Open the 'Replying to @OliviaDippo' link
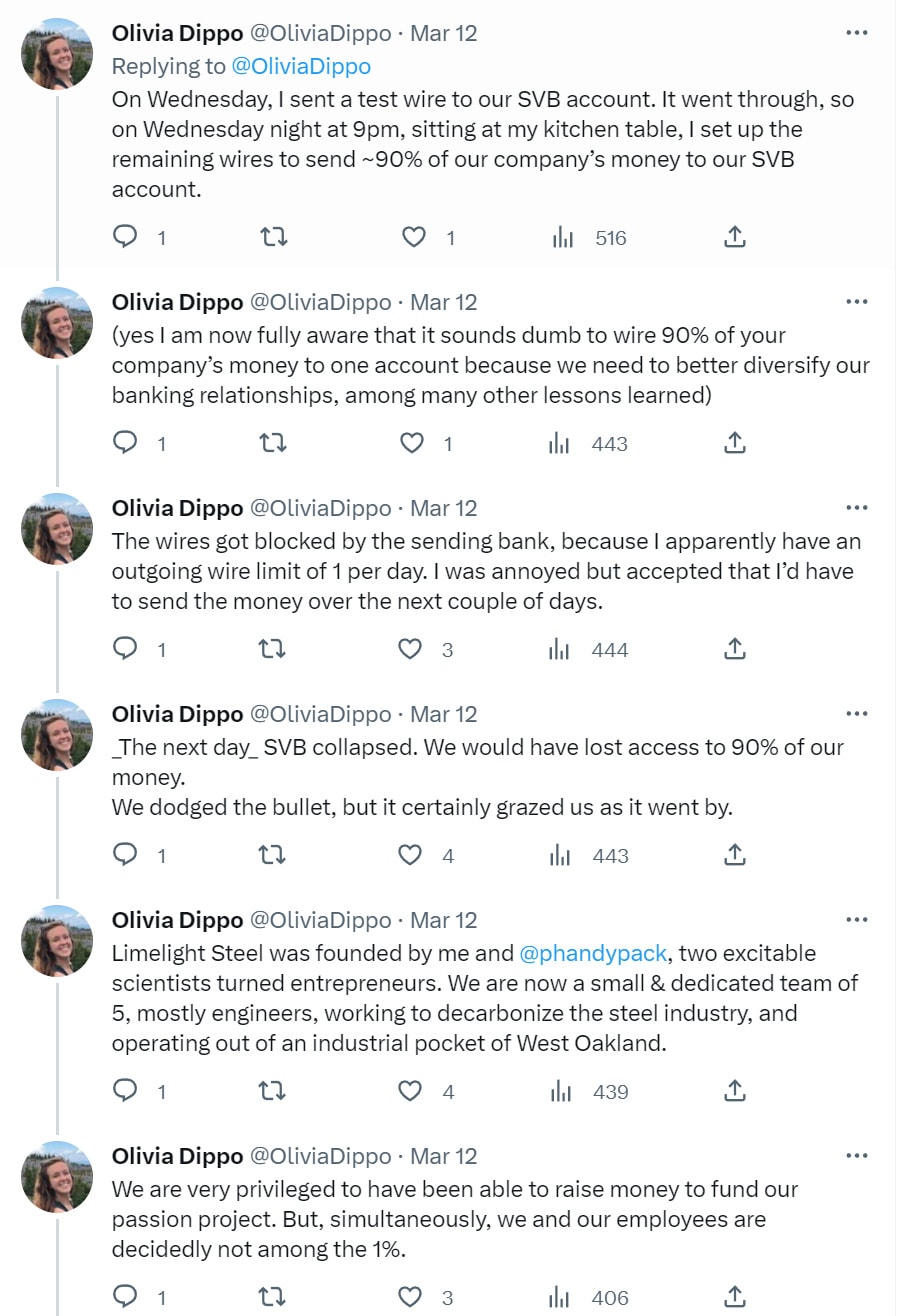897x1316 pixels. tap(301, 66)
